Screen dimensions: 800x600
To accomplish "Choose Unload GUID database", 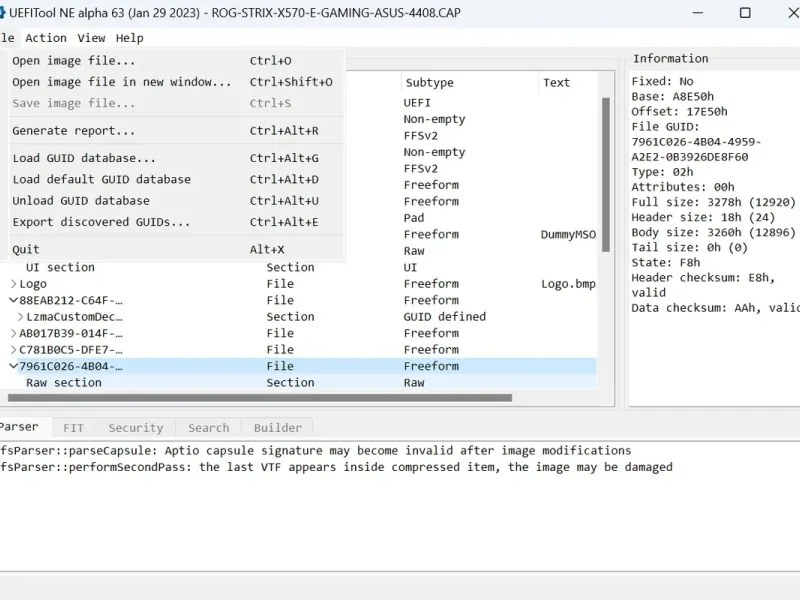I will (177, 201).
